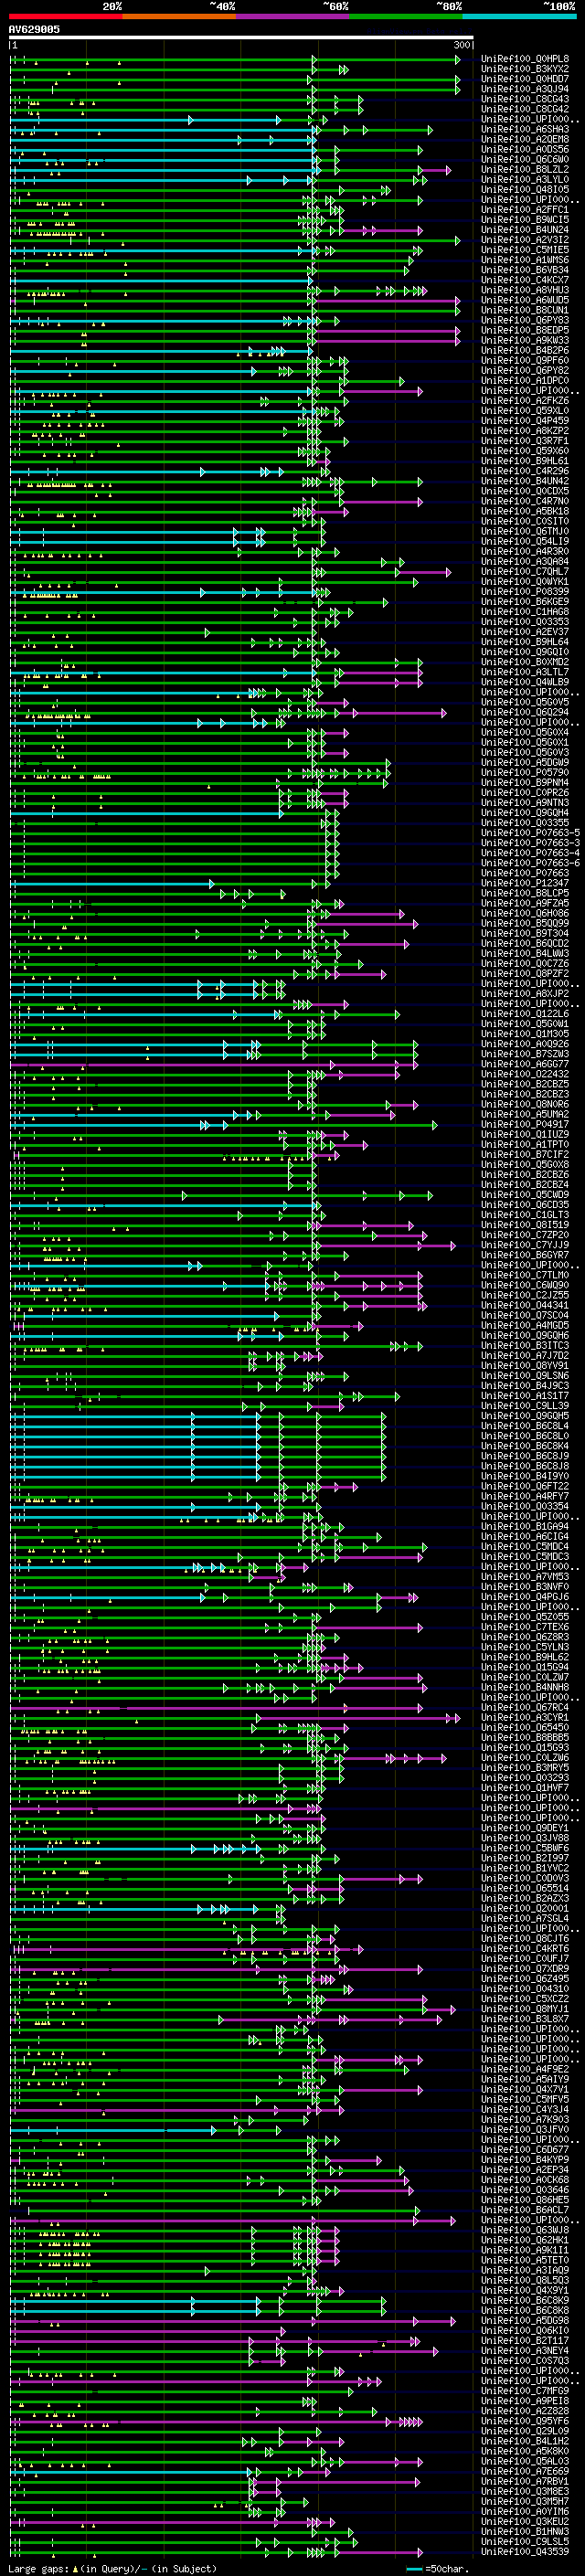The height and width of the screenshot is (2576, 585).
Task: Select hit UniRef100_Q4WLB9
Action: point(525,682)
